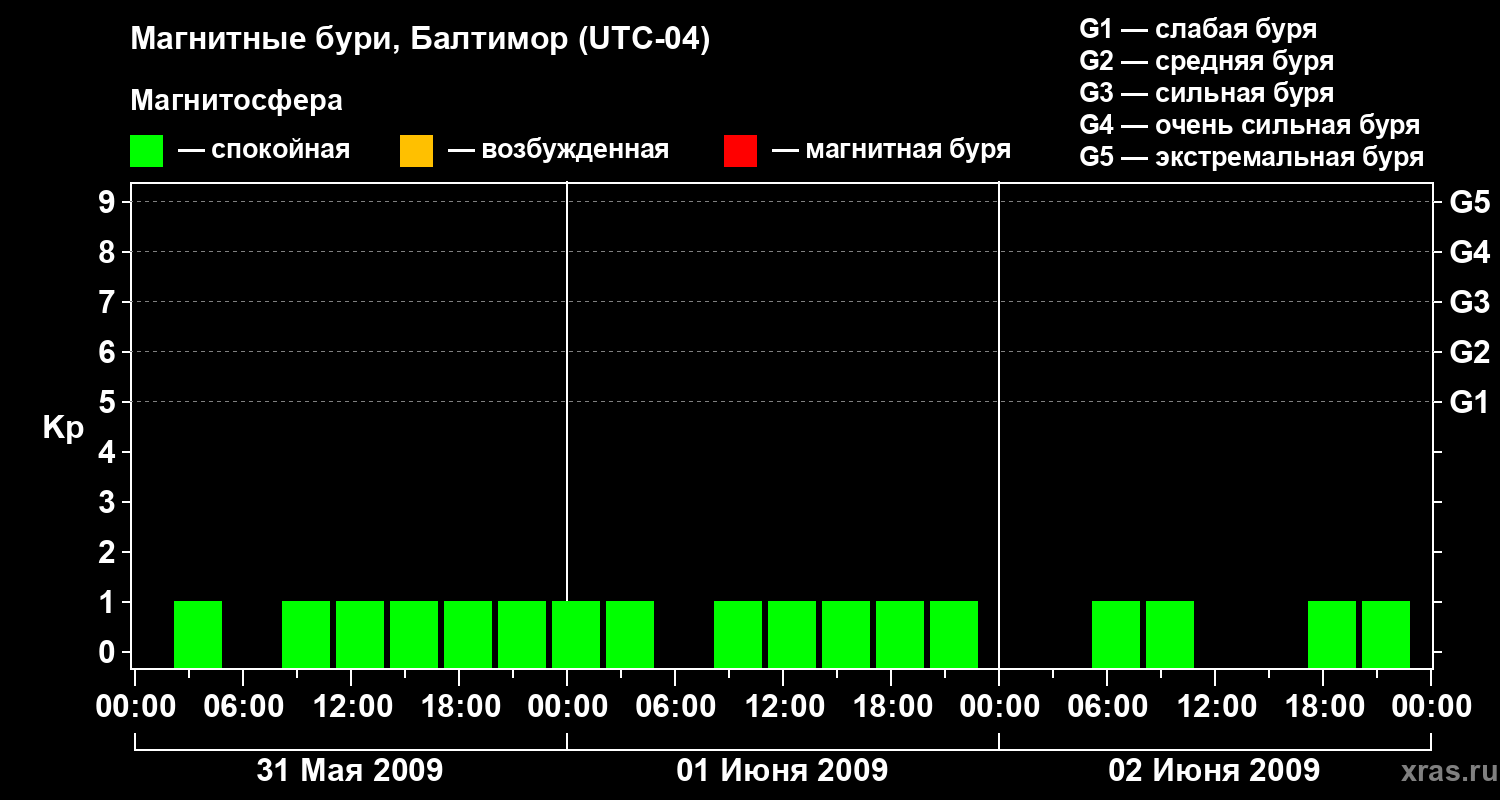The image size is (1500, 800).
Task: Click the red "магнитная буря" legend swatch
Action: coord(740,151)
